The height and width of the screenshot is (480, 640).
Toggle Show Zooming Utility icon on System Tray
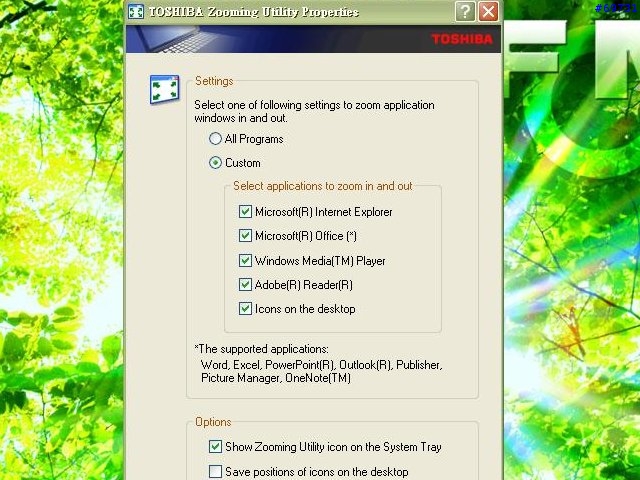coord(216,447)
